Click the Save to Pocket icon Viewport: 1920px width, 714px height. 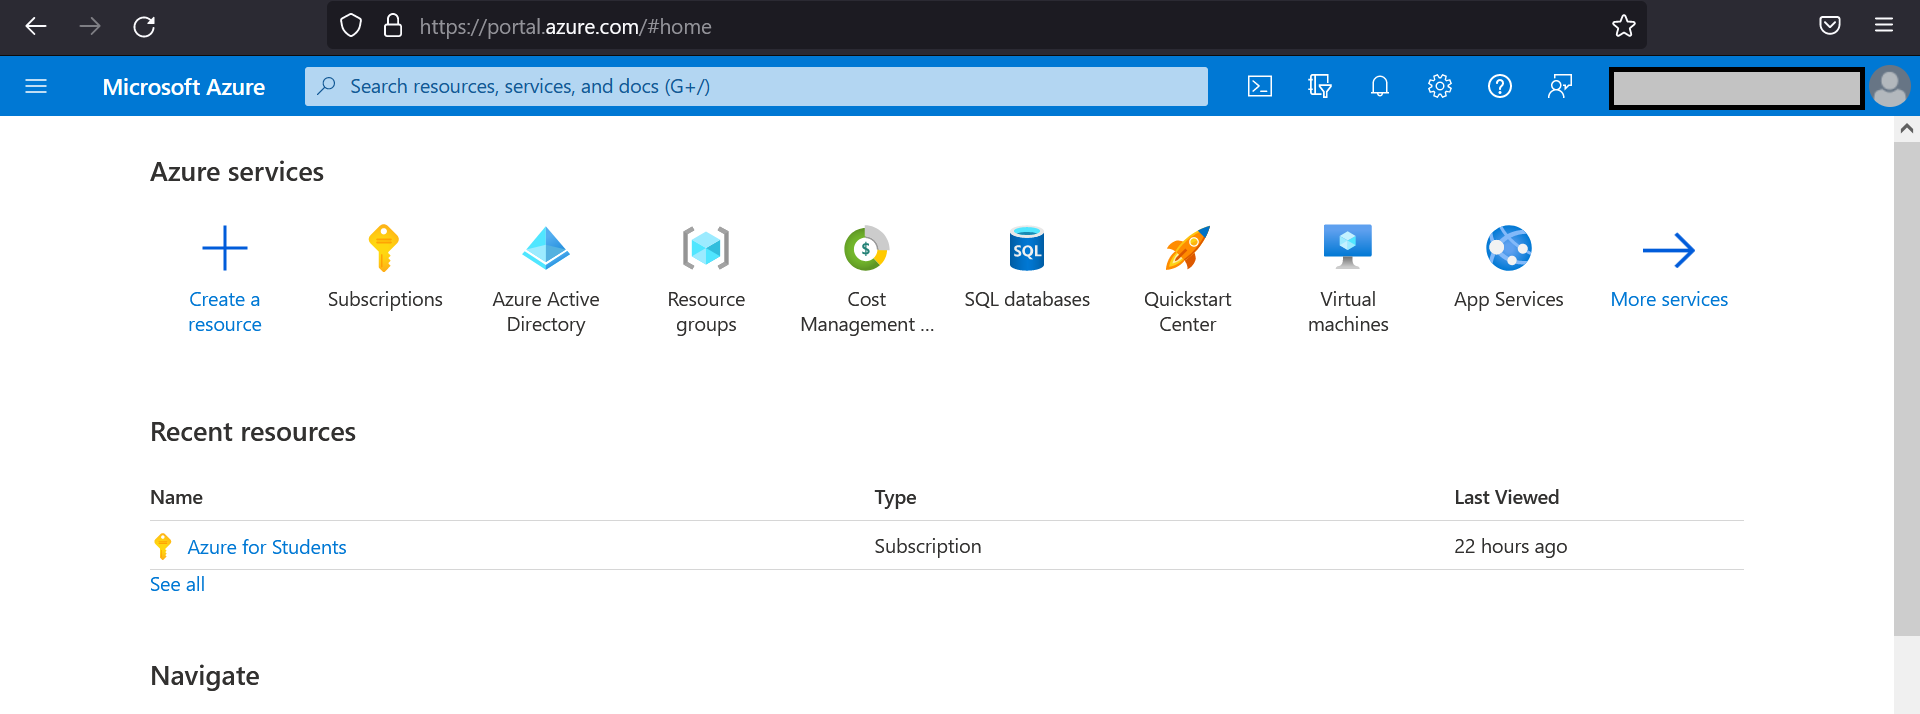point(1830,26)
